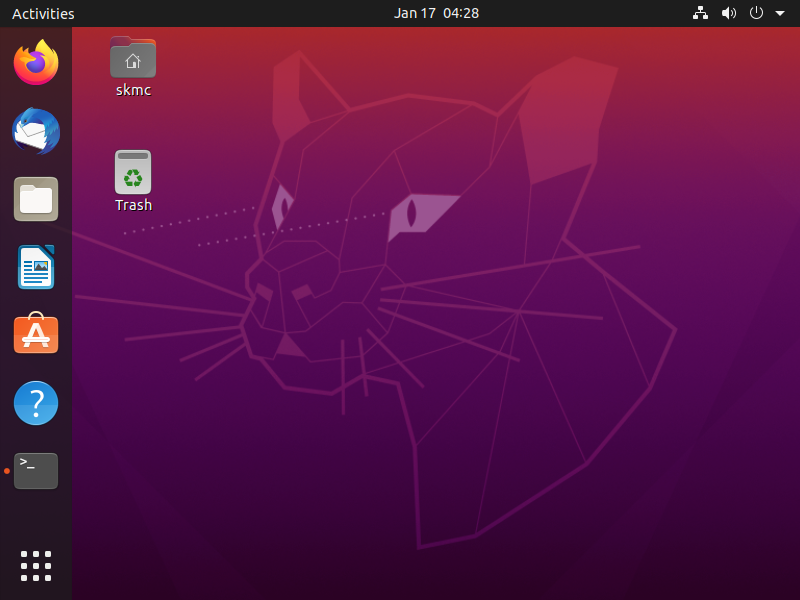Open the Files application
The image size is (800, 600).
(35, 199)
